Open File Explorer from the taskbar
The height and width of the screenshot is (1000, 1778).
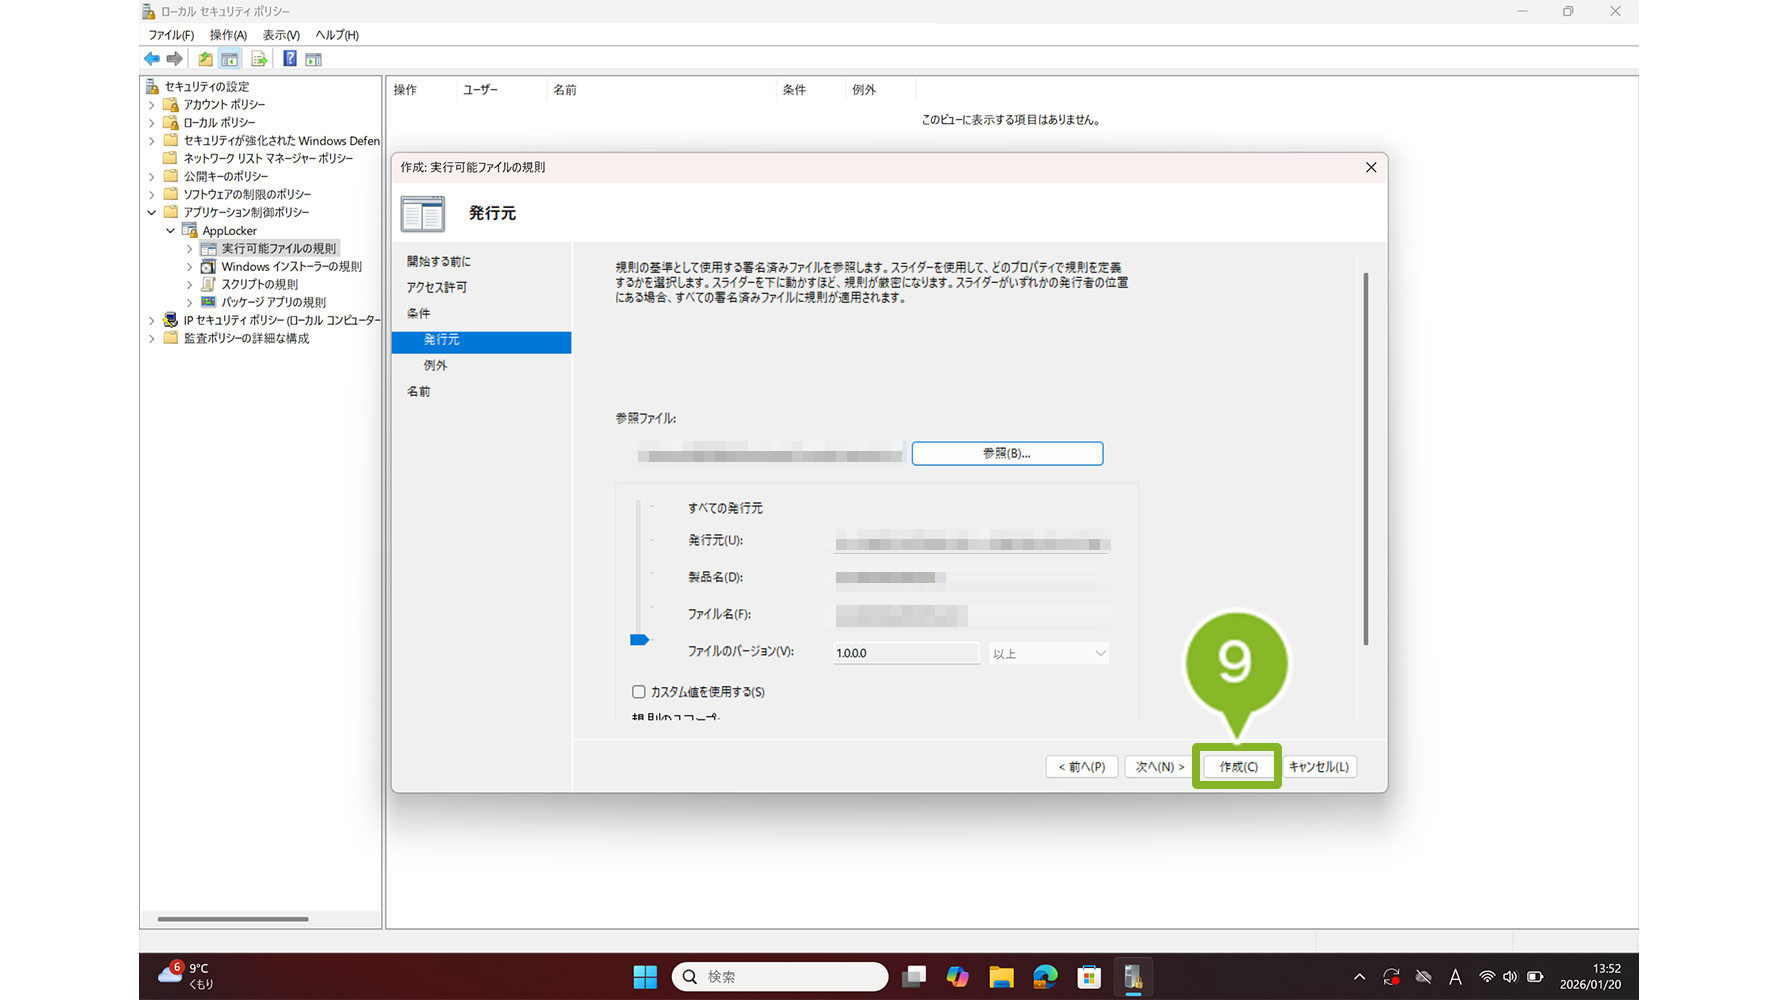(1001, 977)
